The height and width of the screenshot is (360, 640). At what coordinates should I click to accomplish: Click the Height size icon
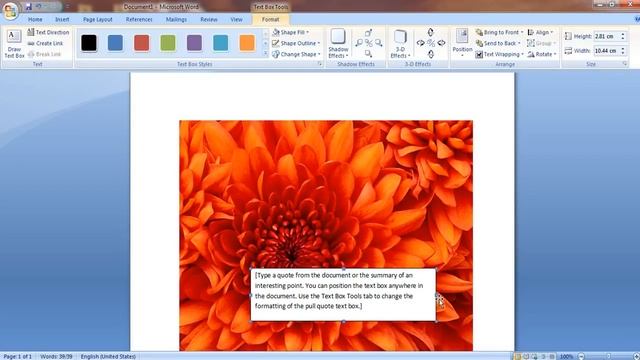click(568, 36)
